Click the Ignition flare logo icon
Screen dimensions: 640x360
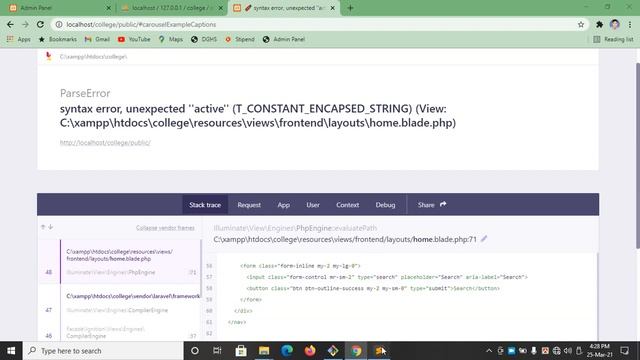tap(49, 56)
